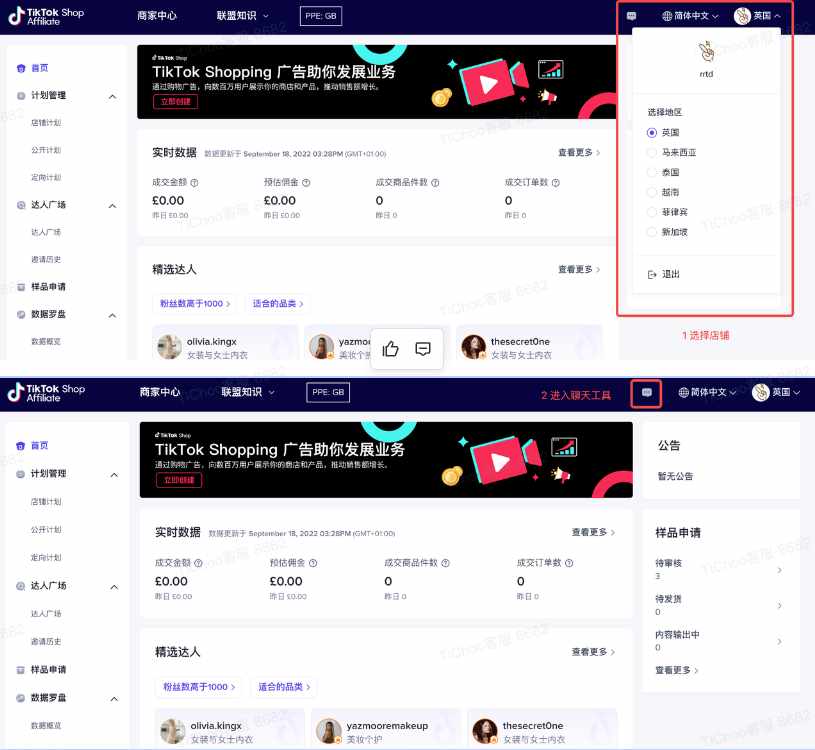815x750 pixels.
Task: Select the 马来西亚 region radio button
Action: [651, 153]
